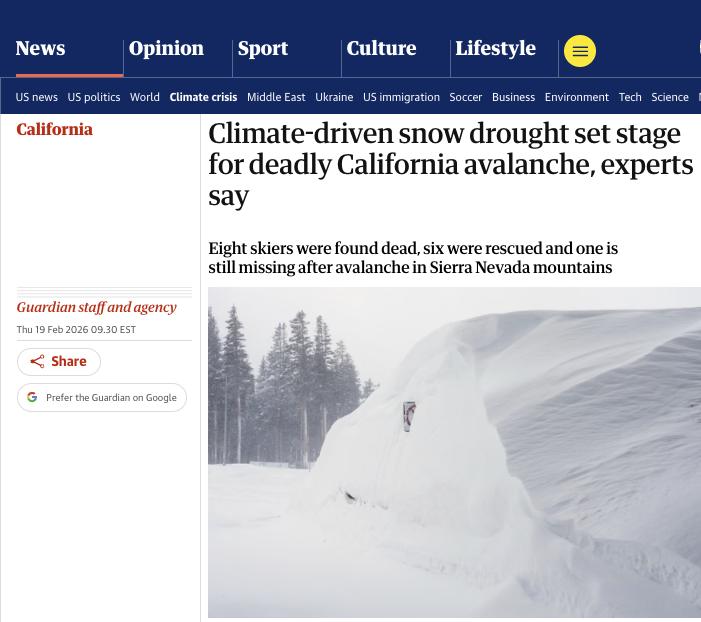Click the California topic label
The image size is (701, 622).
point(55,129)
